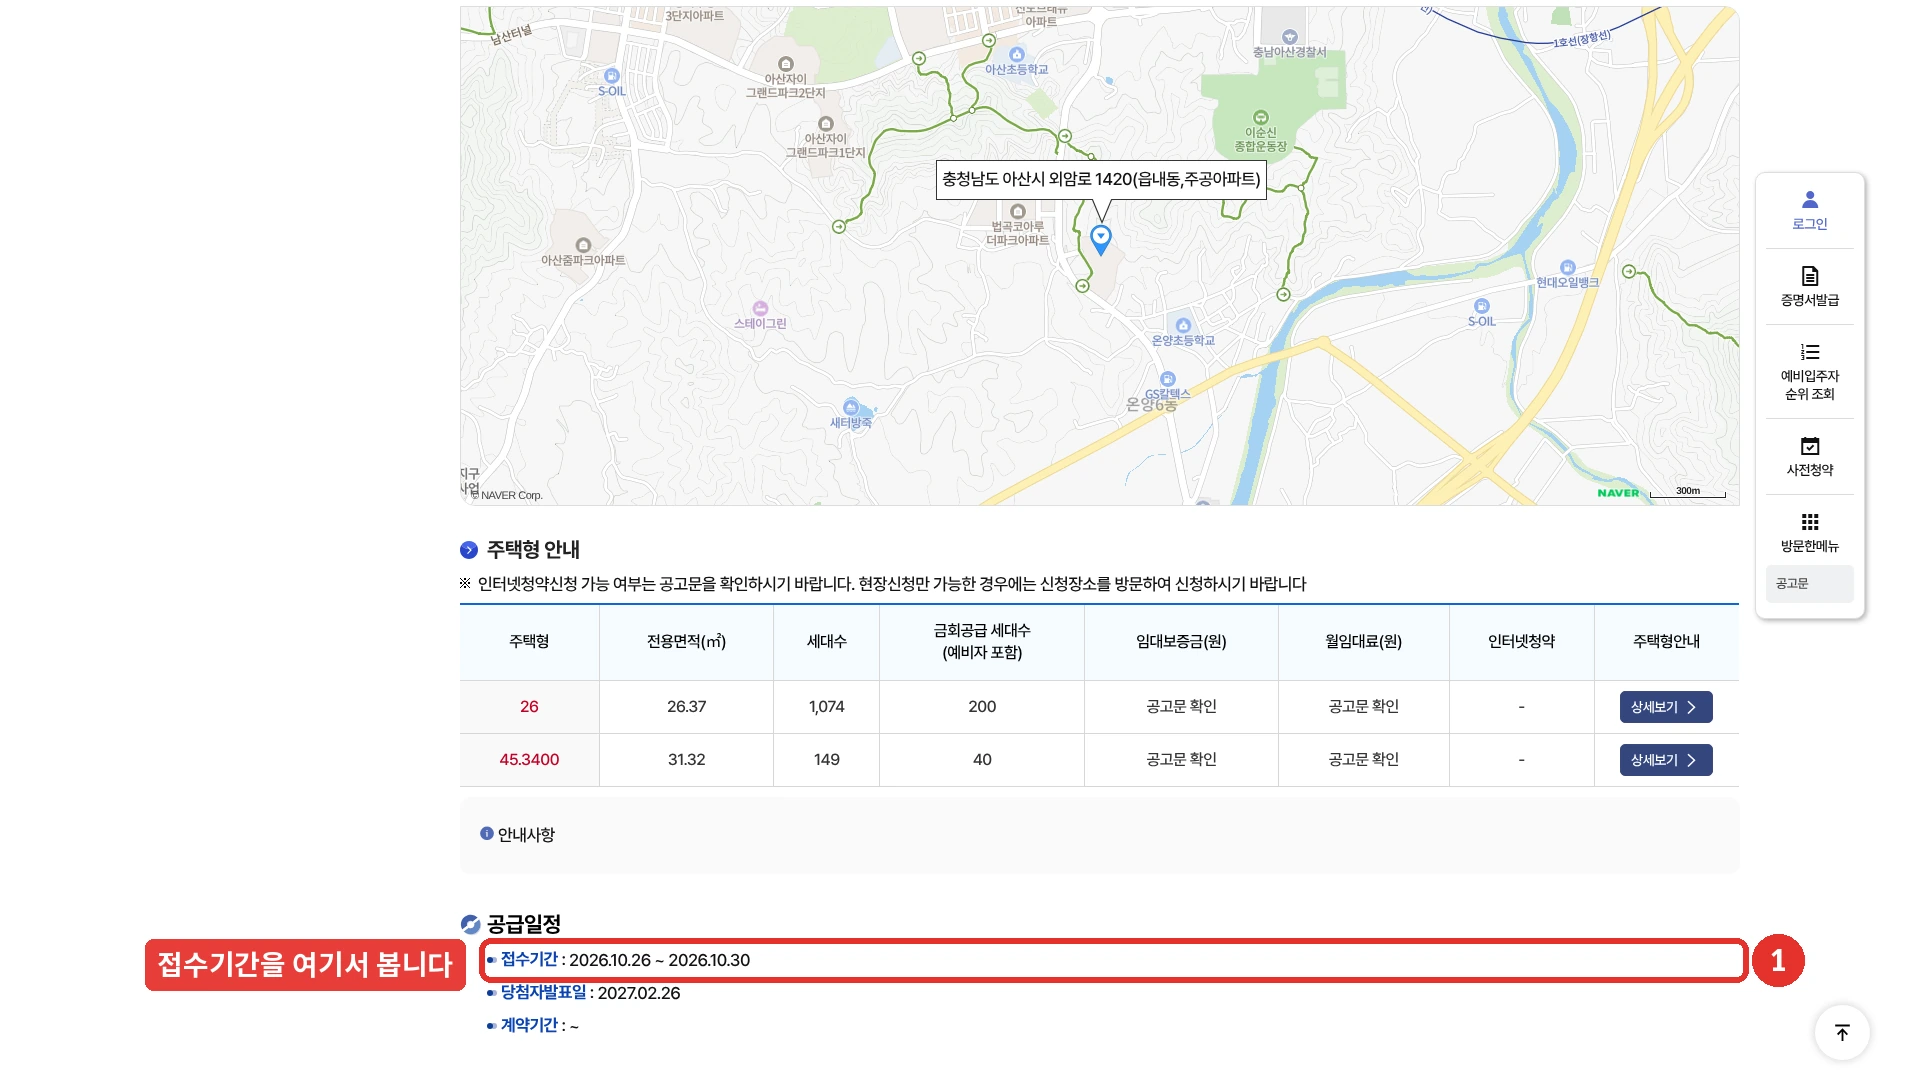The height and width of the screenshot is (1080, 1920).
Task: Click the blue location pin on the map
Action: (1101, 240)
